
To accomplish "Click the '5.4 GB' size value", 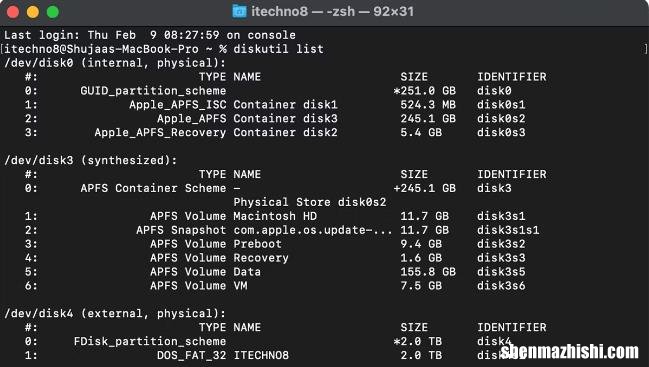I will pyautogui.click(x=421, y=132).
